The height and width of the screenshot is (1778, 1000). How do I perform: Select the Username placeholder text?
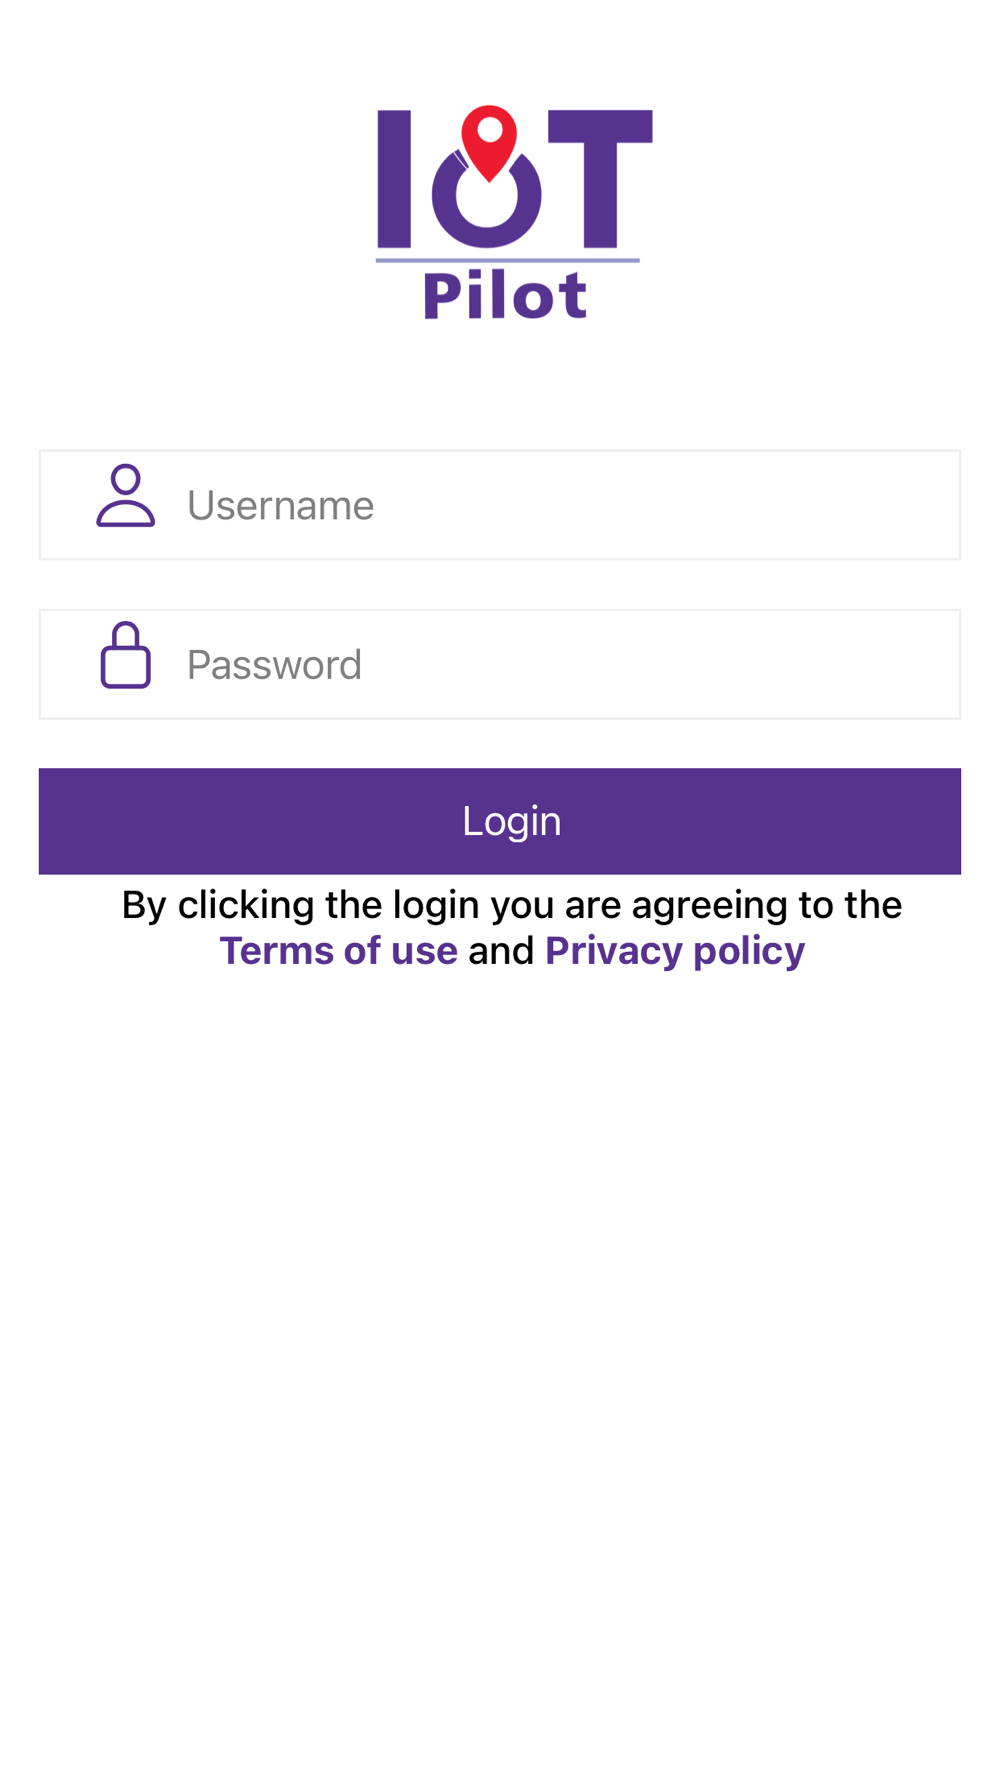point(280,505)
